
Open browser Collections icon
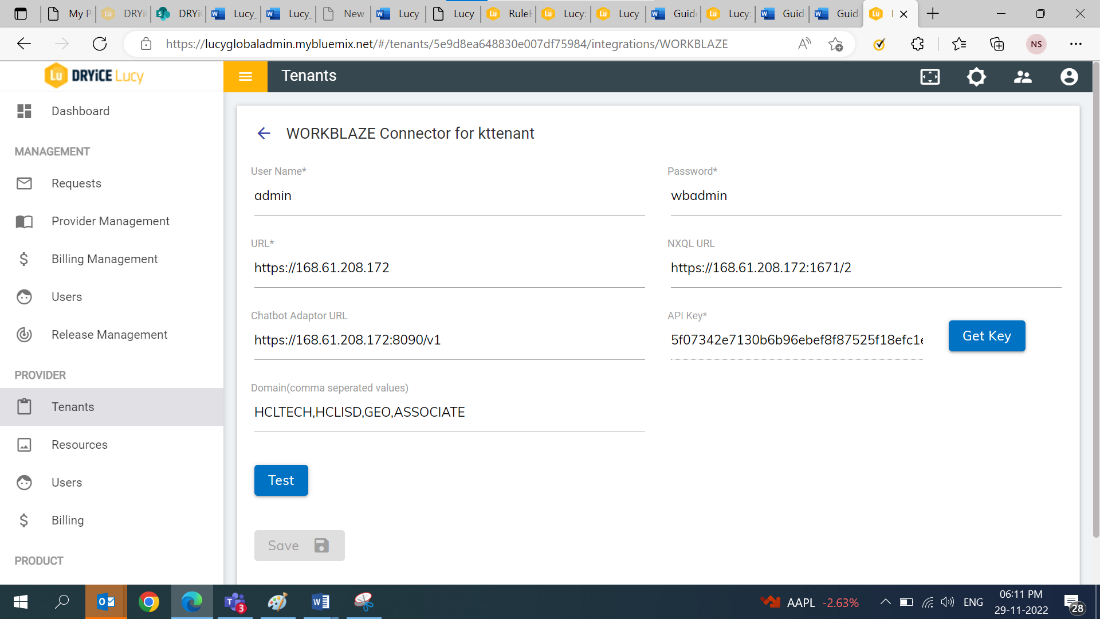[x=997, y=44]
